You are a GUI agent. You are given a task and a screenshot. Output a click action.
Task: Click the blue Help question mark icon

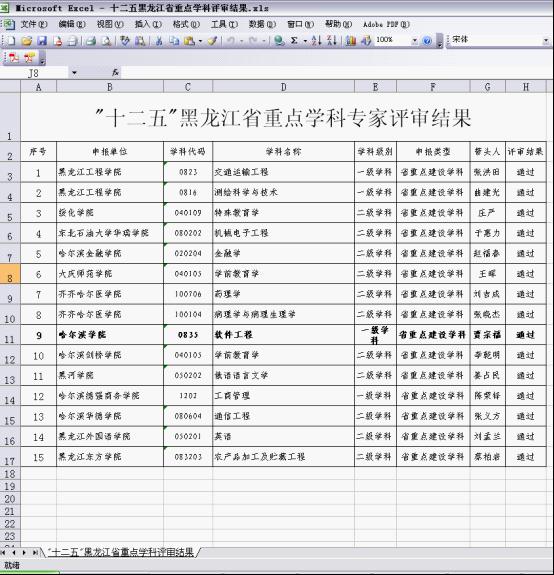[x=427, y=41]
